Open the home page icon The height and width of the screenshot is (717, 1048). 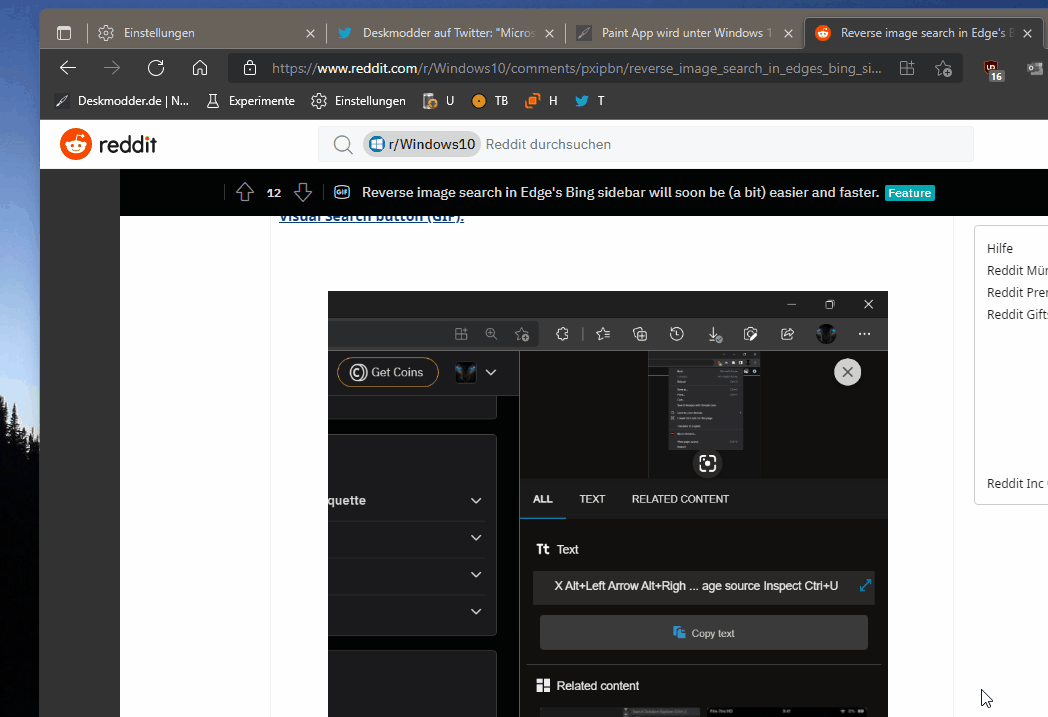(x=200, y=67)
